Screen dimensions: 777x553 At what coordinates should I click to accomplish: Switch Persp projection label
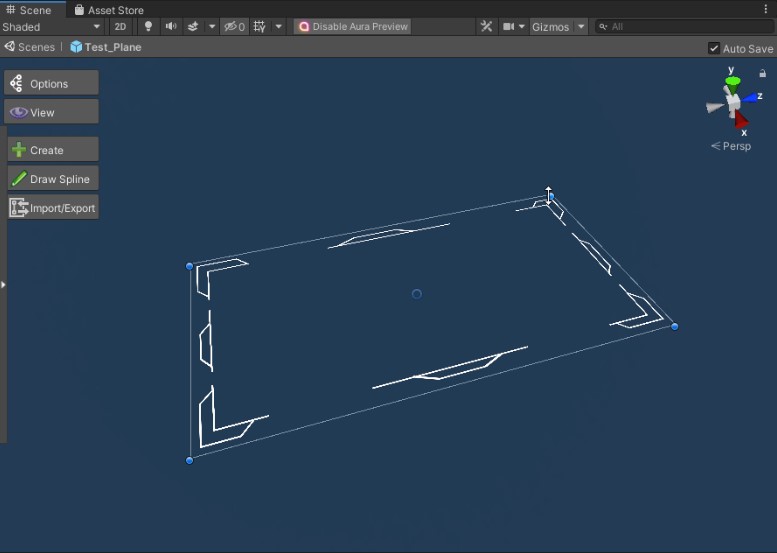(x=731, y=146)
